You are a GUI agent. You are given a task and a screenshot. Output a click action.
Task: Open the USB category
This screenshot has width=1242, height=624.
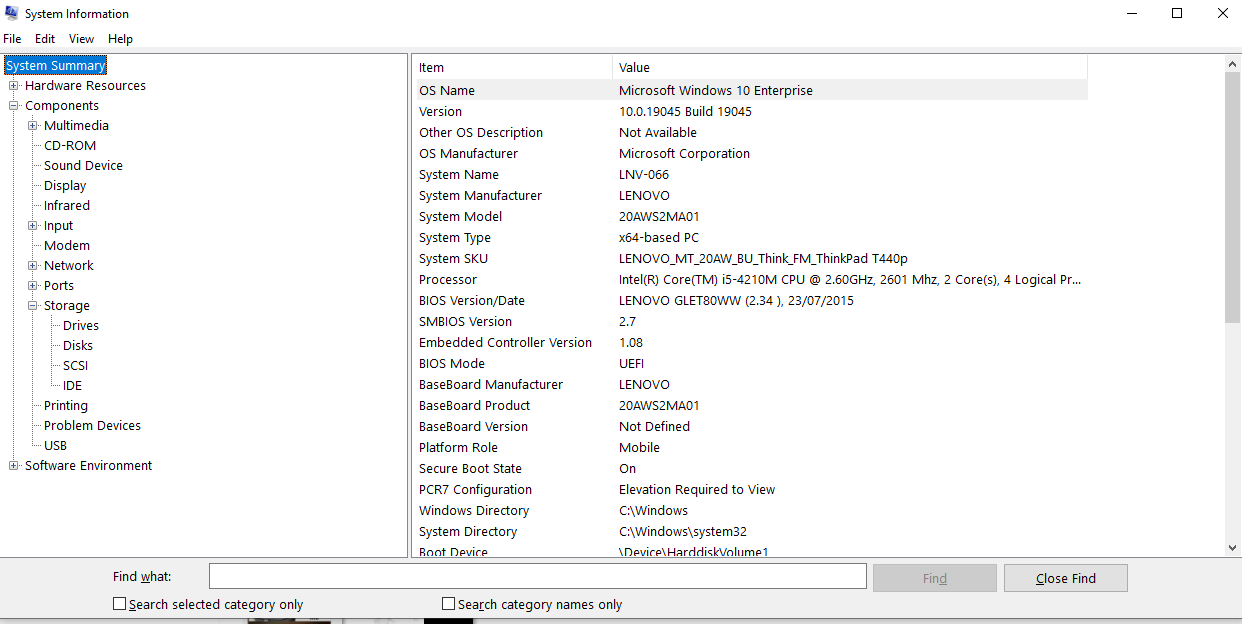[55, 446]
